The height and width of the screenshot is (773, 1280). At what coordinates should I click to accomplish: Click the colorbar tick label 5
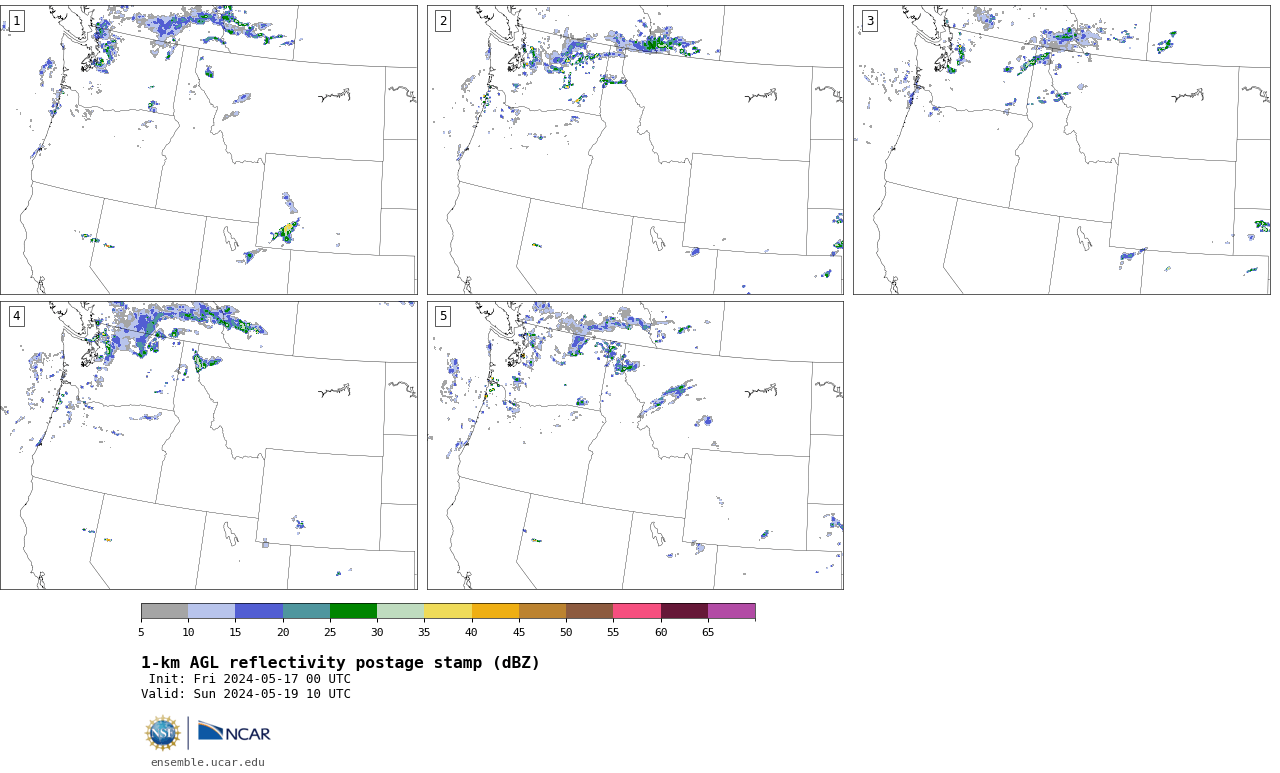pyautogui.click(x=141, y=632)
